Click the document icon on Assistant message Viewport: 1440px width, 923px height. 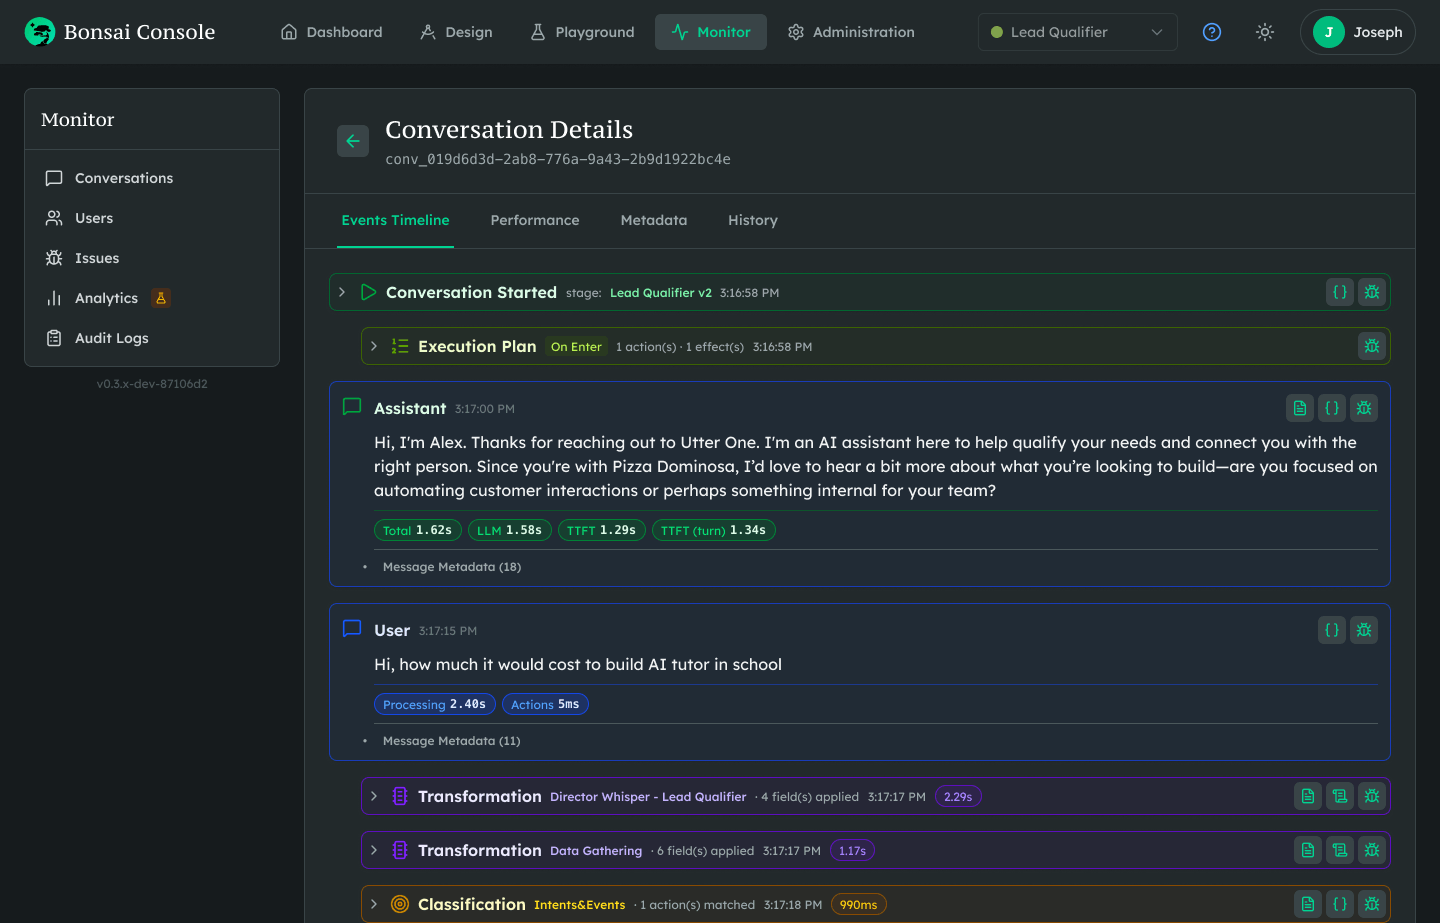1300,408
